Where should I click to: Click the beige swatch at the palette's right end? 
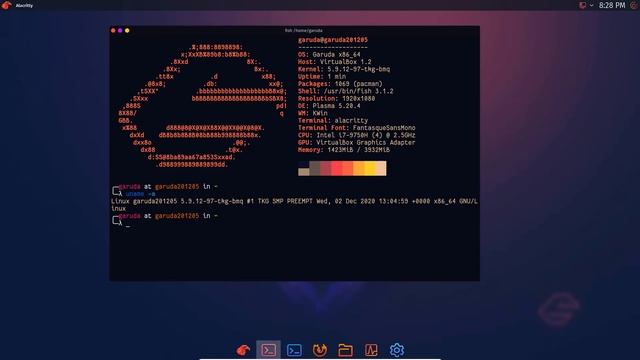[x=381, y=168]
